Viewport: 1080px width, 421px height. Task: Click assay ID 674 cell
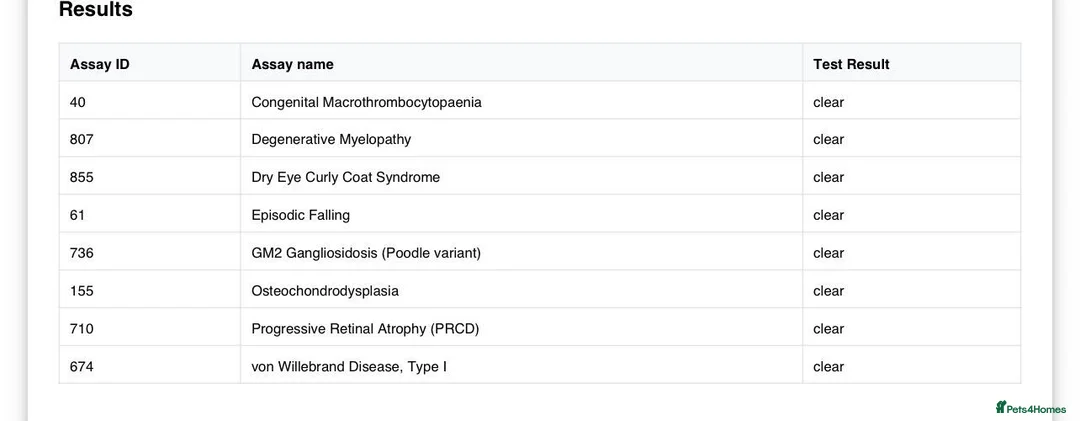point(81,367)
